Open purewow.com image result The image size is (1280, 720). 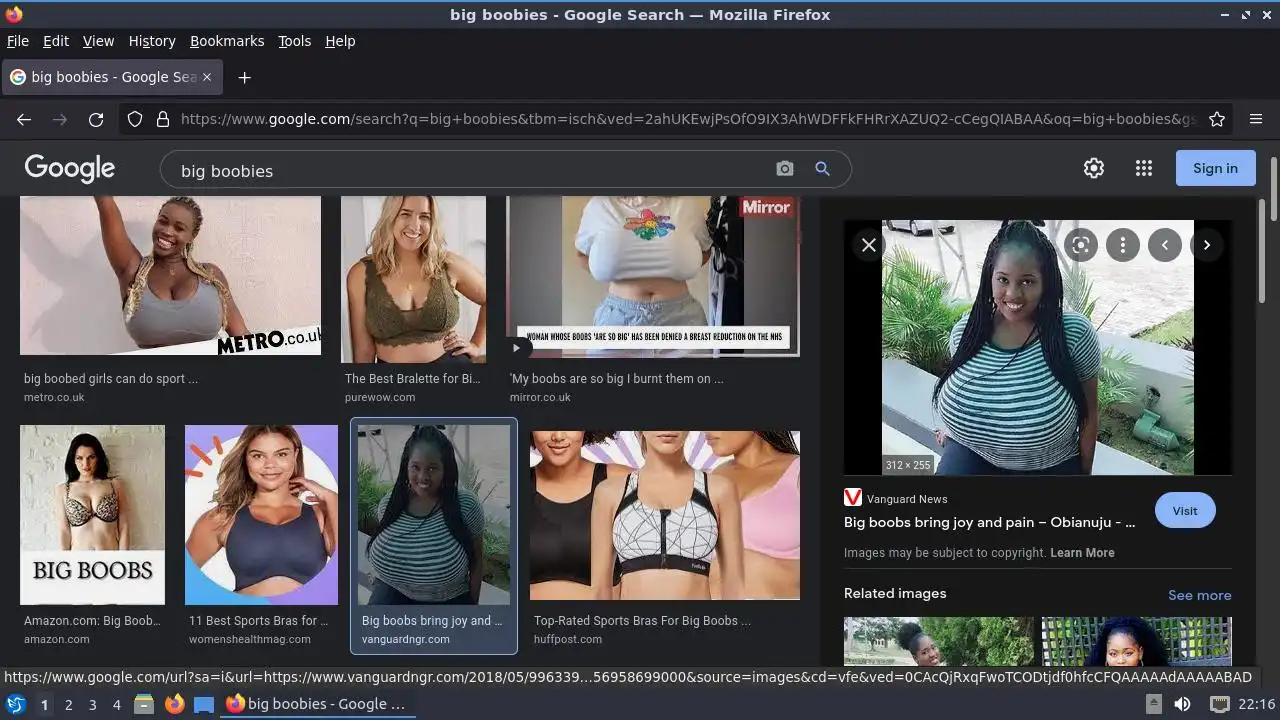click(413, 279)
